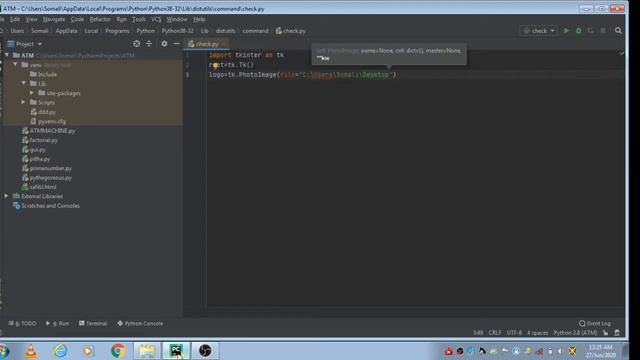Open the Windows Start menu
This screenshot has height=360, width=640.
pos(4,351)
